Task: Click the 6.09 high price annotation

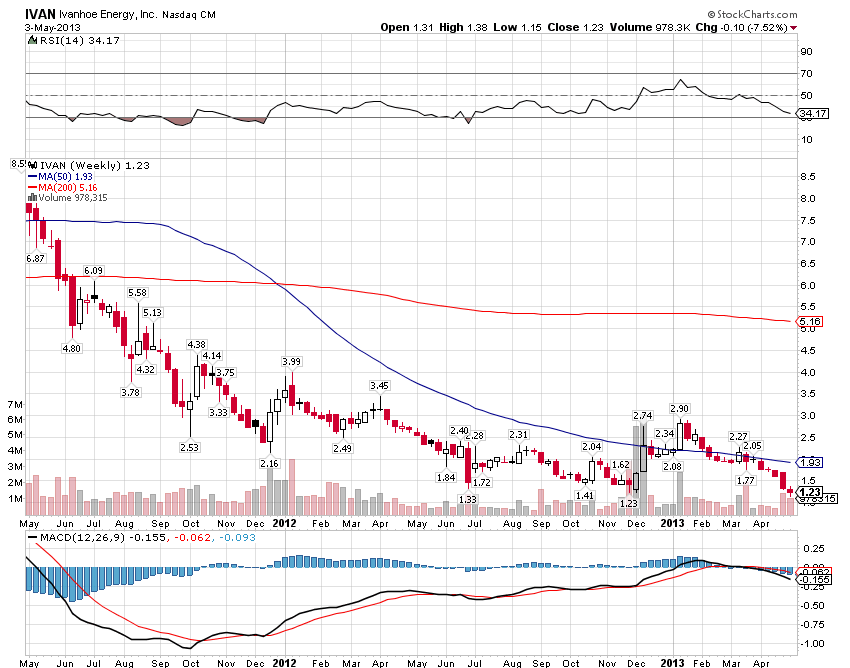Action: click(93, 271)
